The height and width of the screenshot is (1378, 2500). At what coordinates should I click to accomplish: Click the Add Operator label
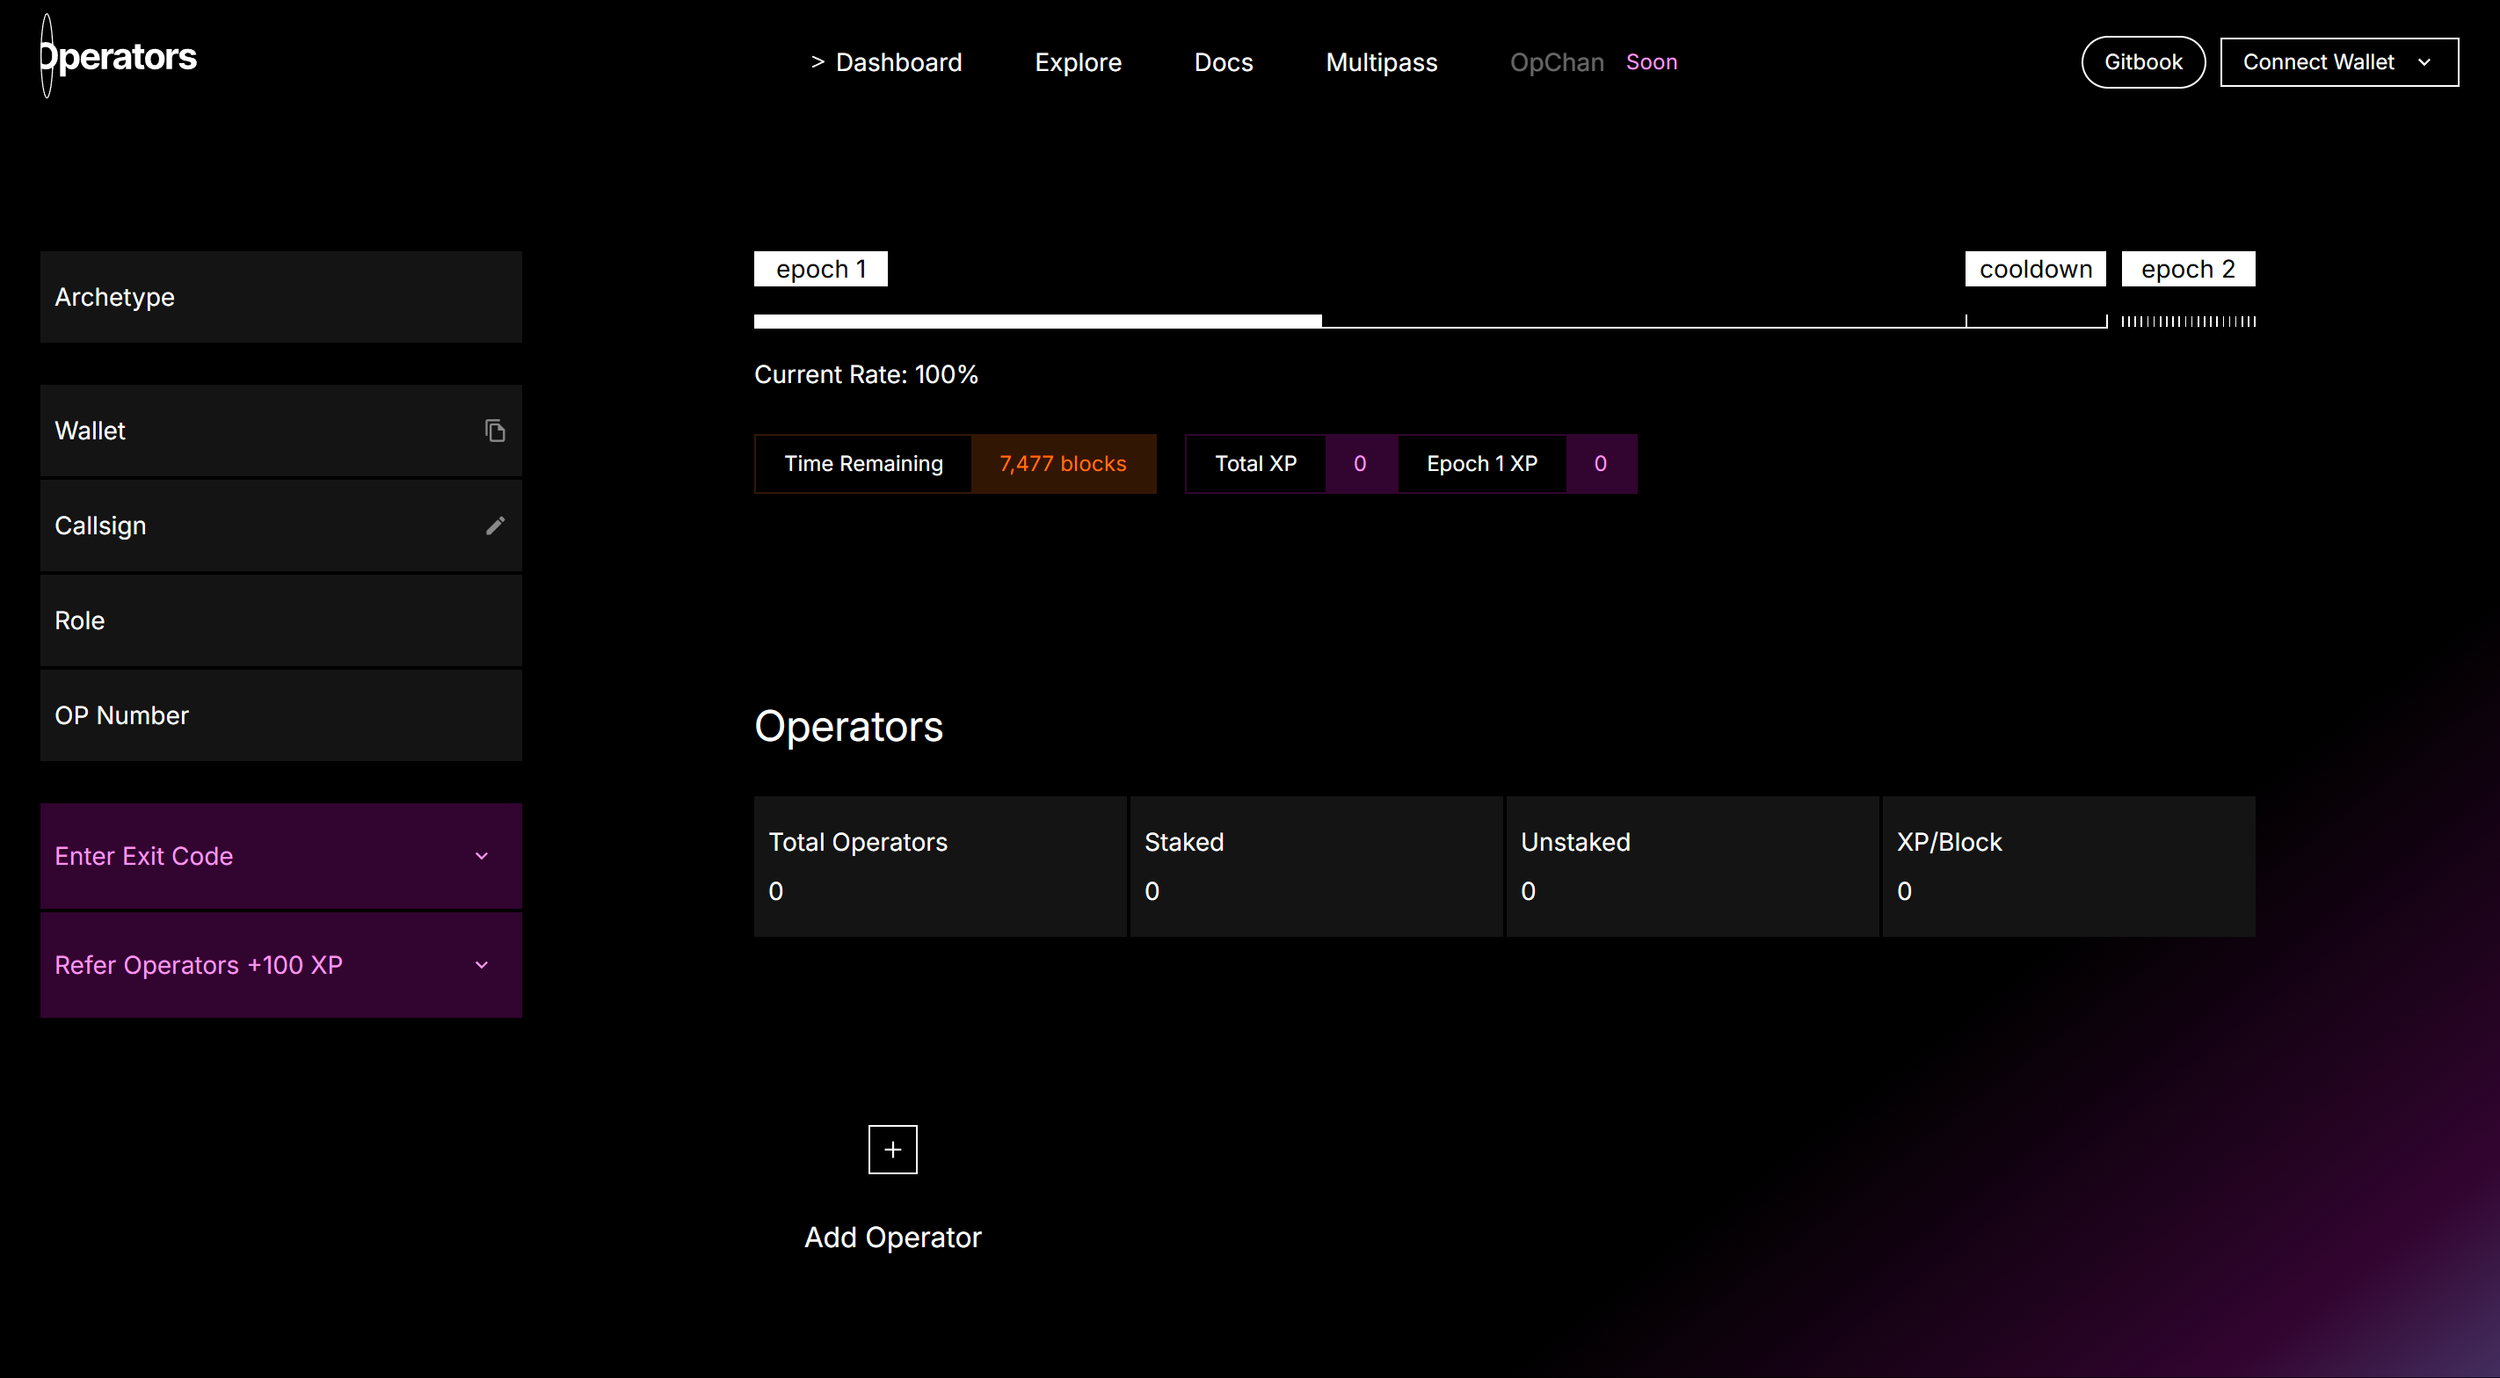click(x=892, y=1238)
